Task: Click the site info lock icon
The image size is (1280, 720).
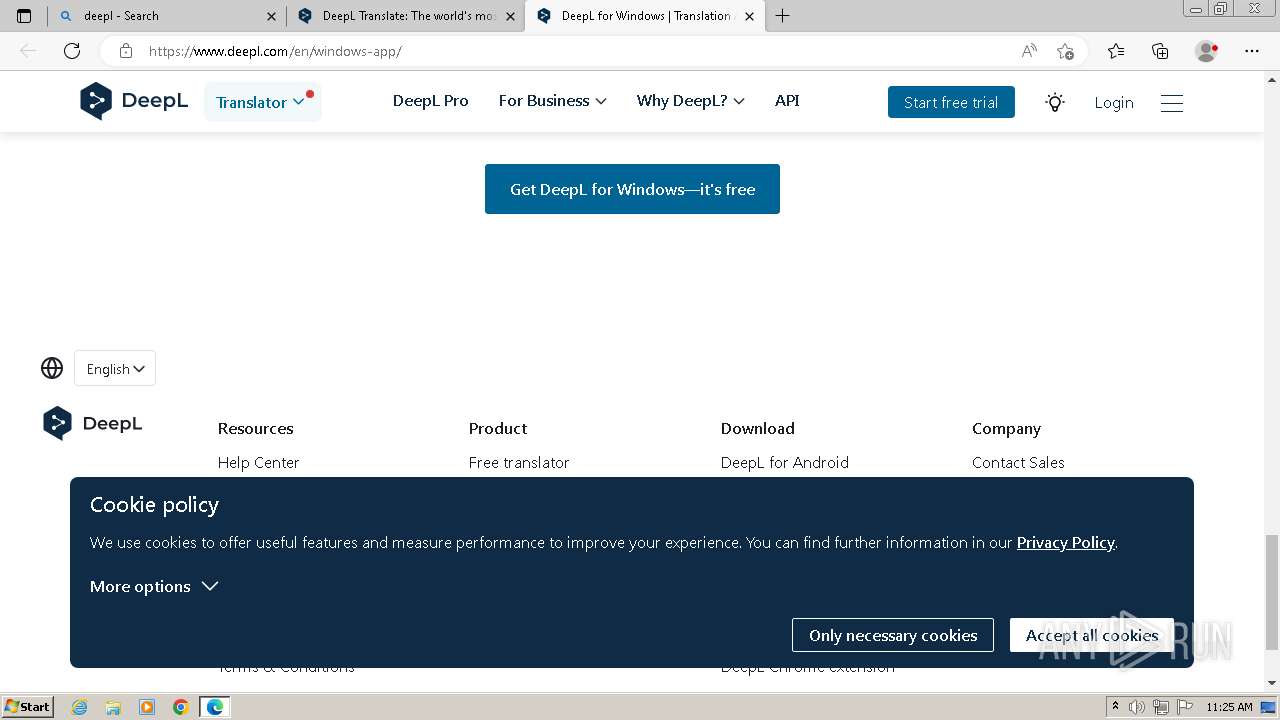Action: tap(126, 51)
